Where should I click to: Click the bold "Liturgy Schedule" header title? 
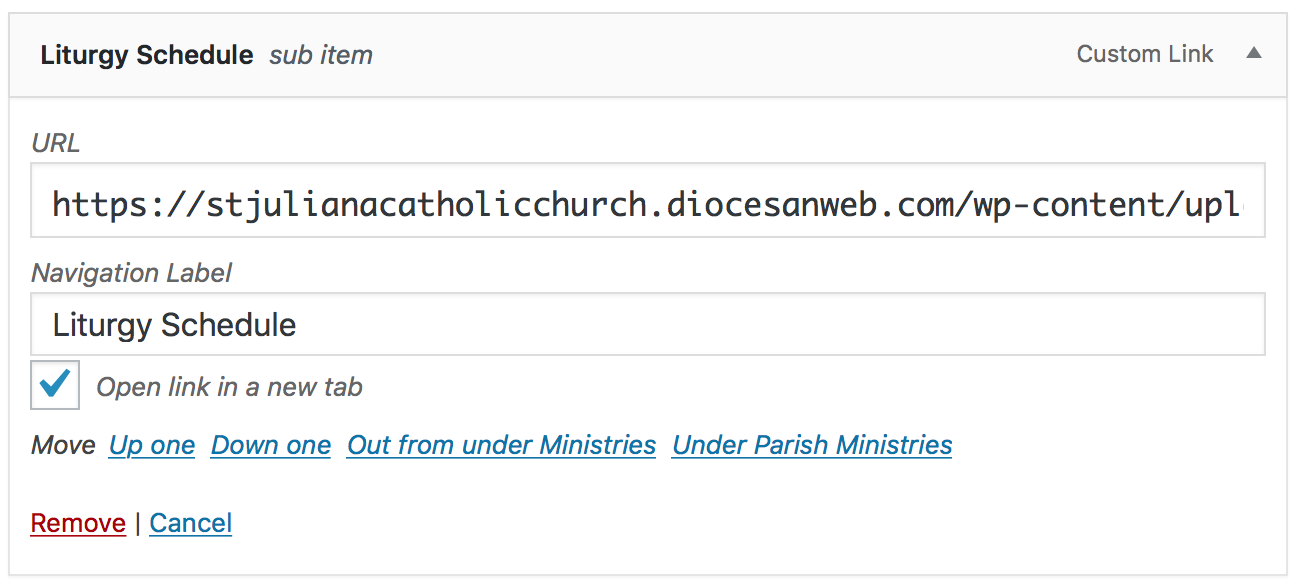click(147, 55)
